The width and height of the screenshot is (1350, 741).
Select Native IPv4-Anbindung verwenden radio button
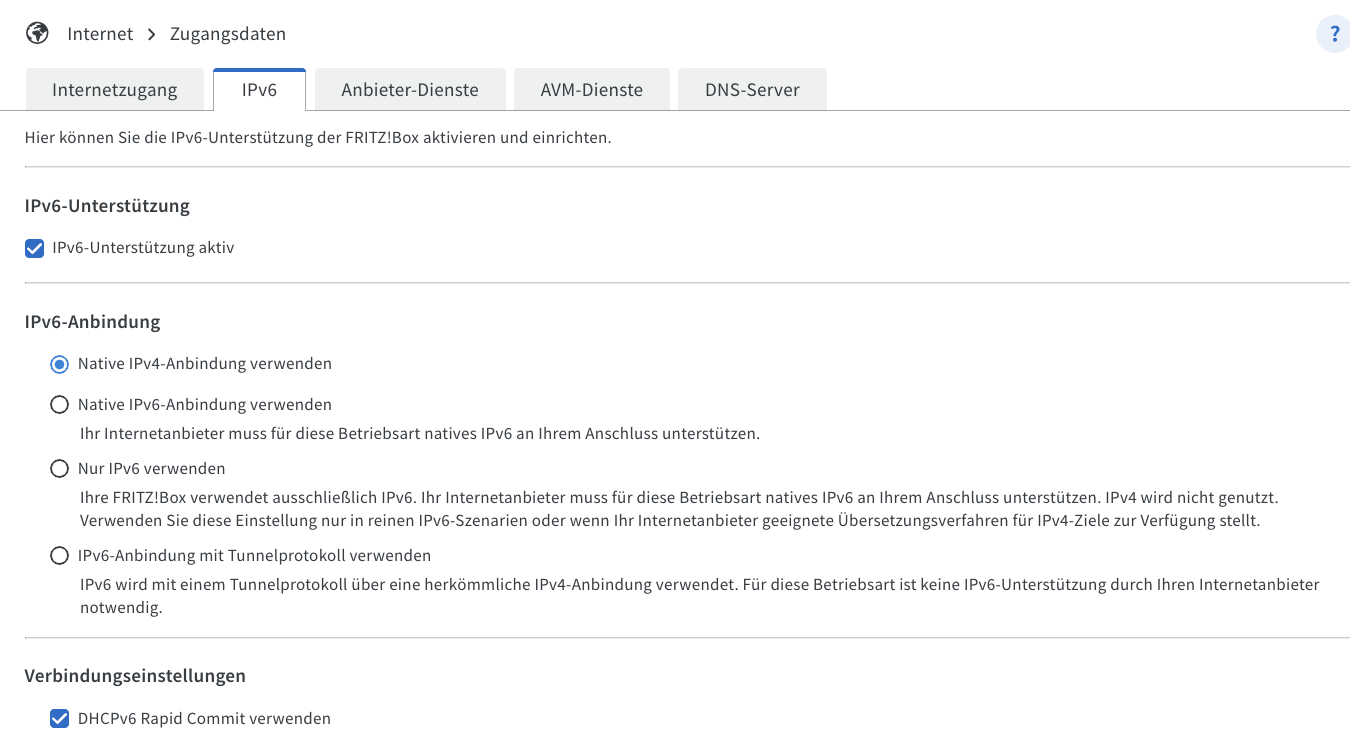[x=60, y=364]
